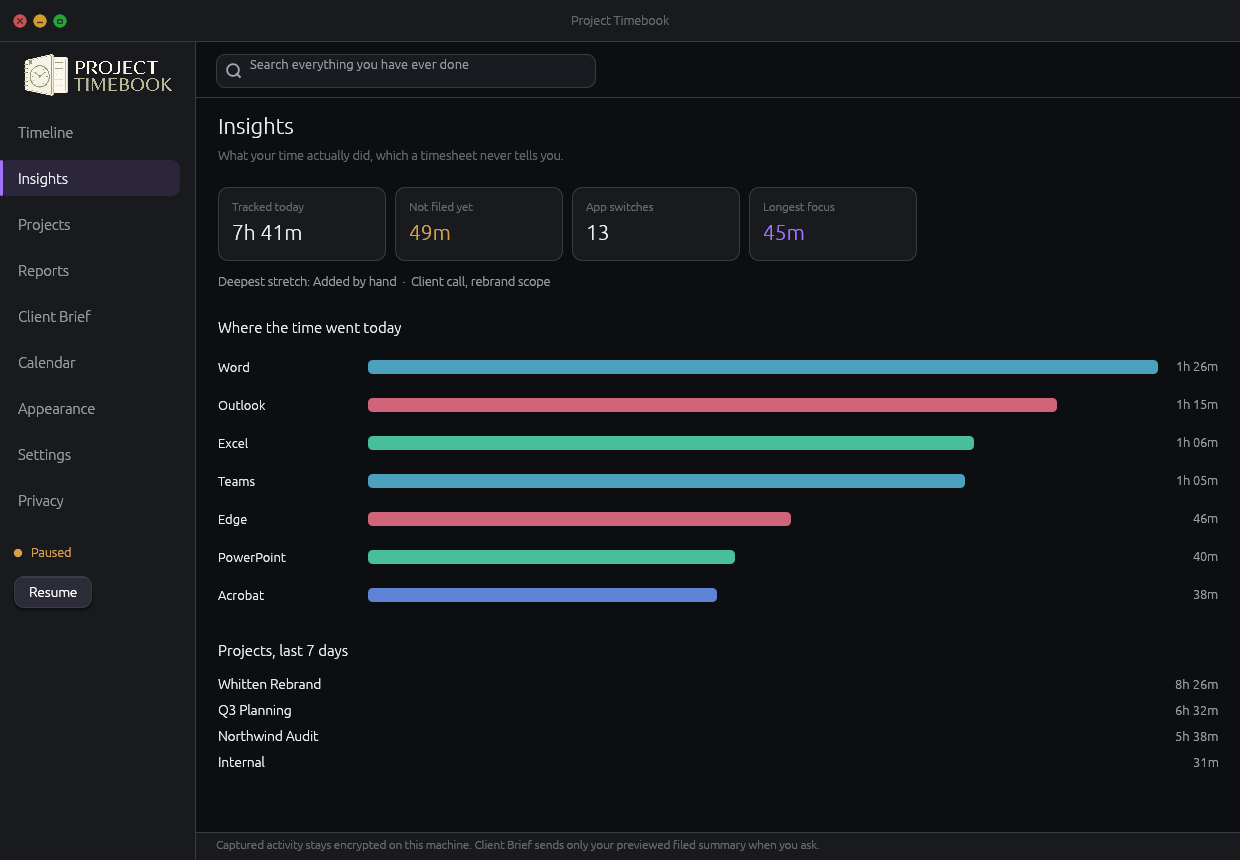Click the Edge usage bar
Image resolution: width=1240 pixels, height=860 pixels.
tap(579, 519)
